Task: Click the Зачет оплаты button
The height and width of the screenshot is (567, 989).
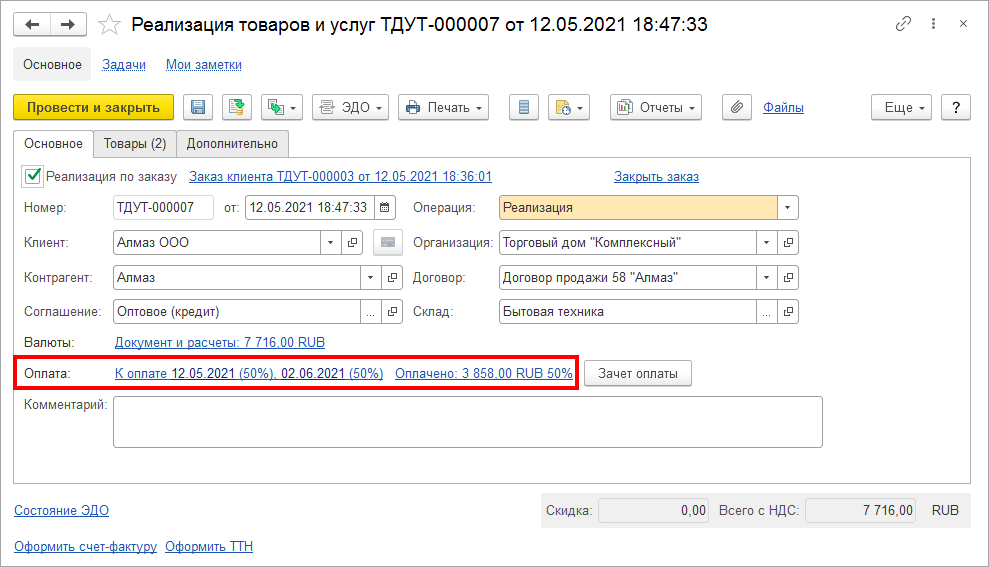Action: click(x=637, y=374)
